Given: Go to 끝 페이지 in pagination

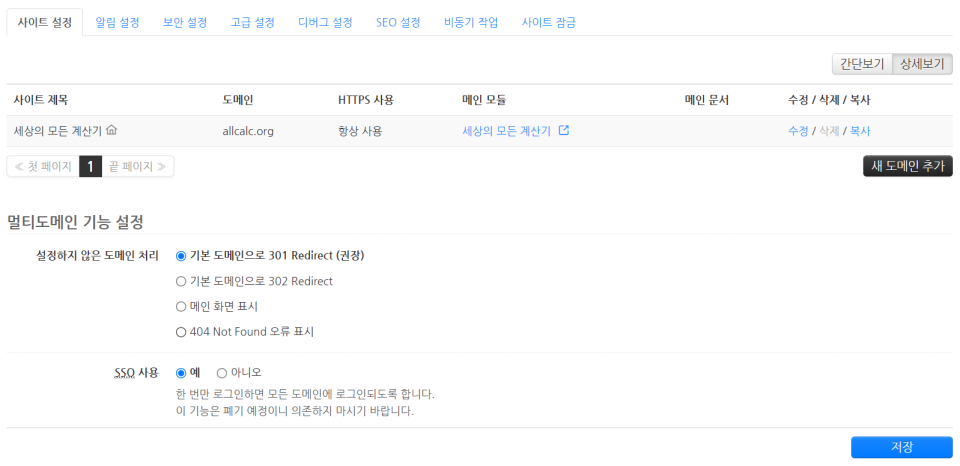Looking at the screenshot, I should click(x=138, y=166).
